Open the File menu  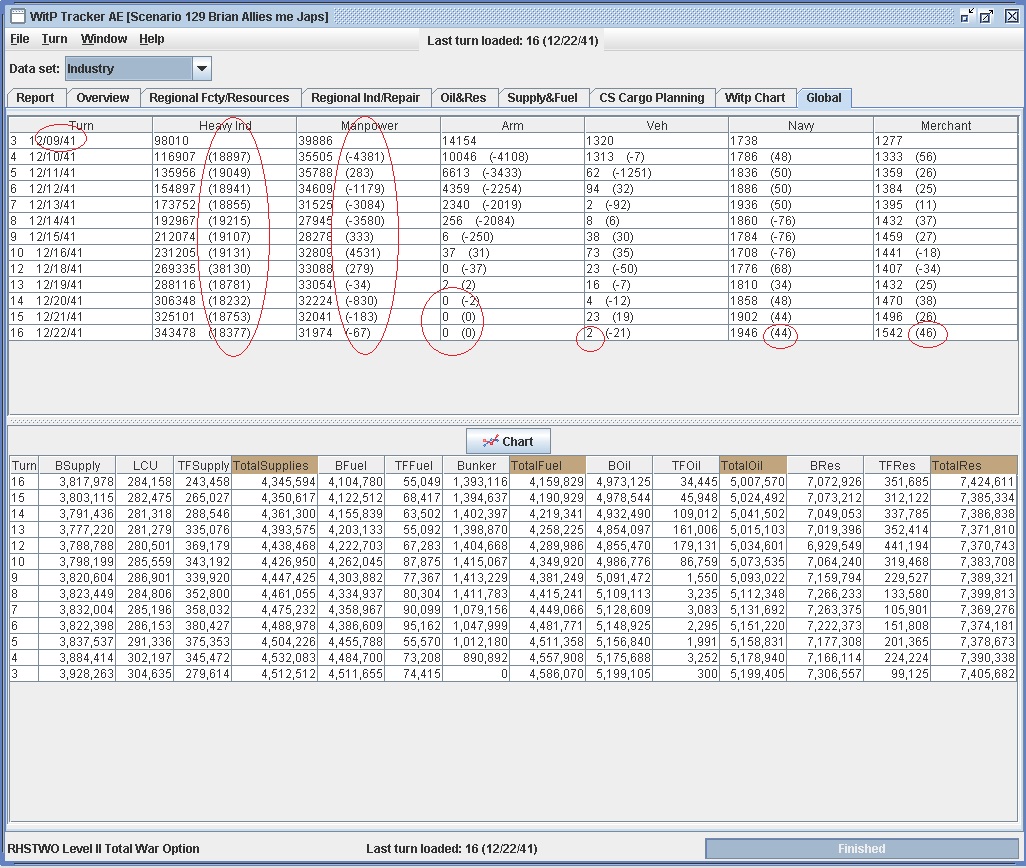19,39
